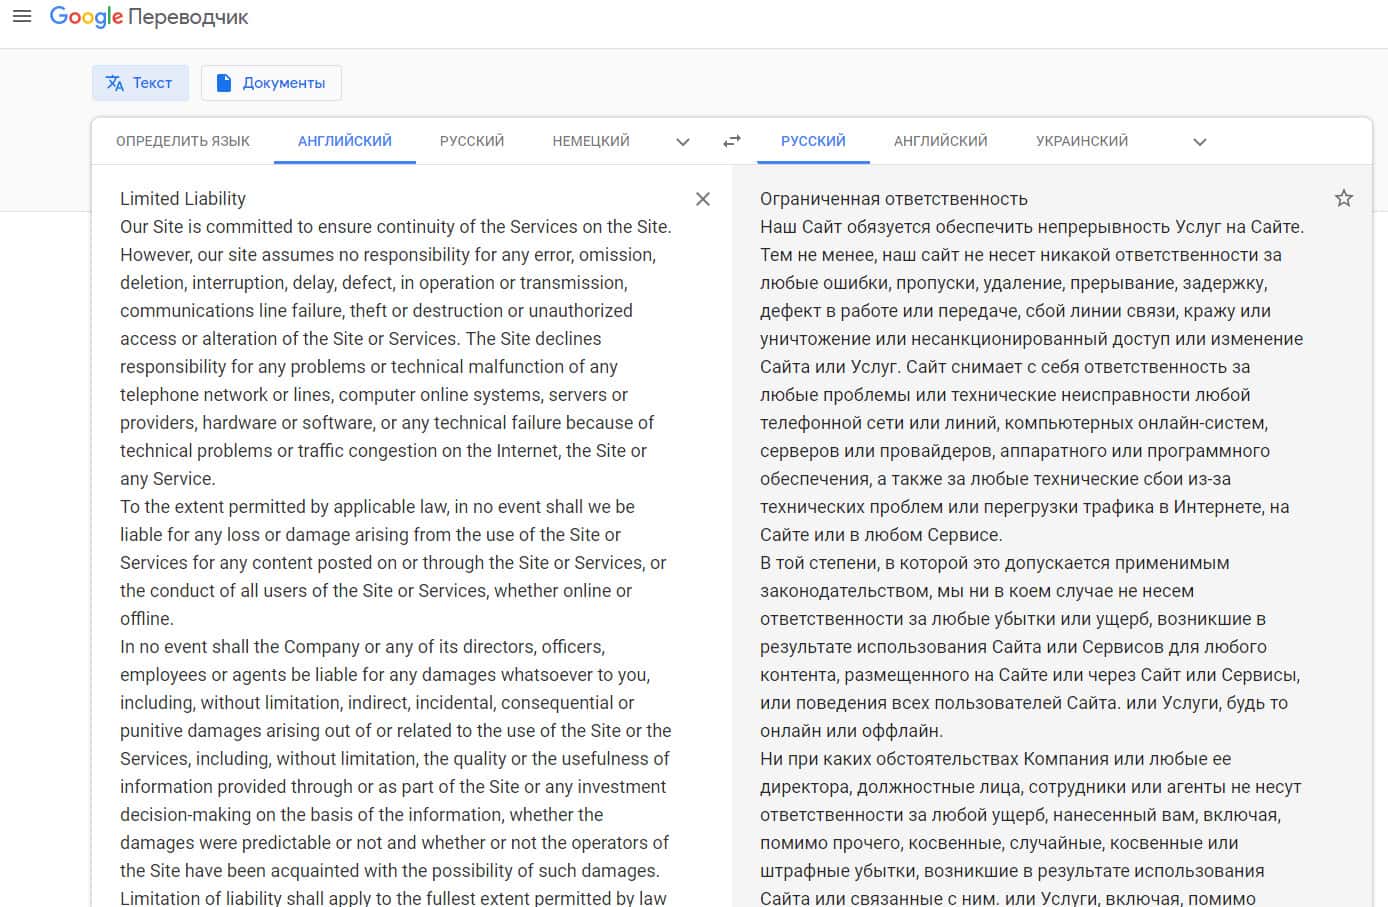Image resolution: width=1388 pixels, height=907 pixels.
Task: Open the main hamburger menu
Action: click(22, 17)
